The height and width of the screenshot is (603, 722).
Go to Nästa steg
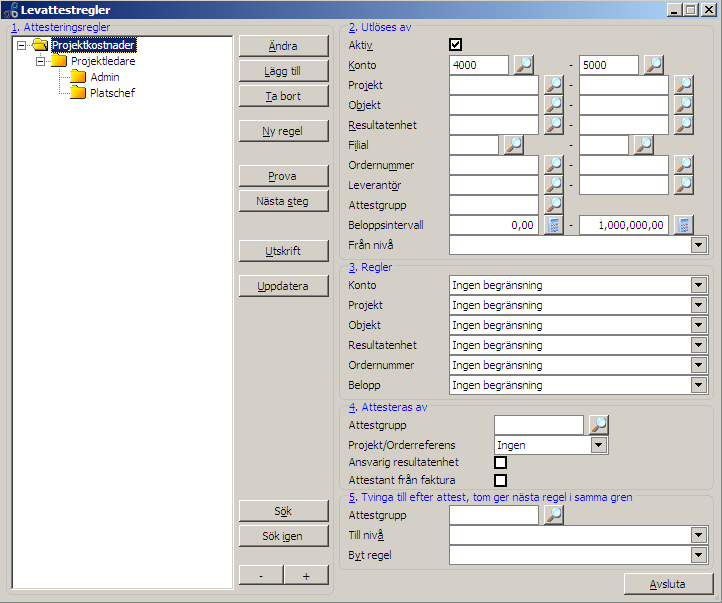tap(284, 201)
